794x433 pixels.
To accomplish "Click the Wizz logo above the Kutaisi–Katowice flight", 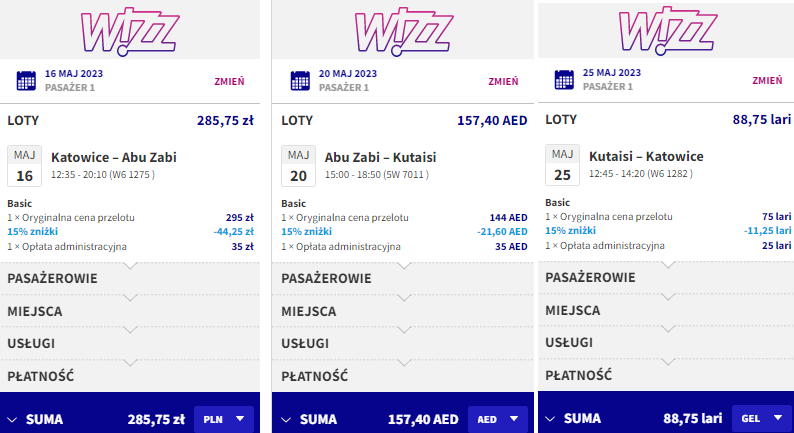I will (666, 28).
